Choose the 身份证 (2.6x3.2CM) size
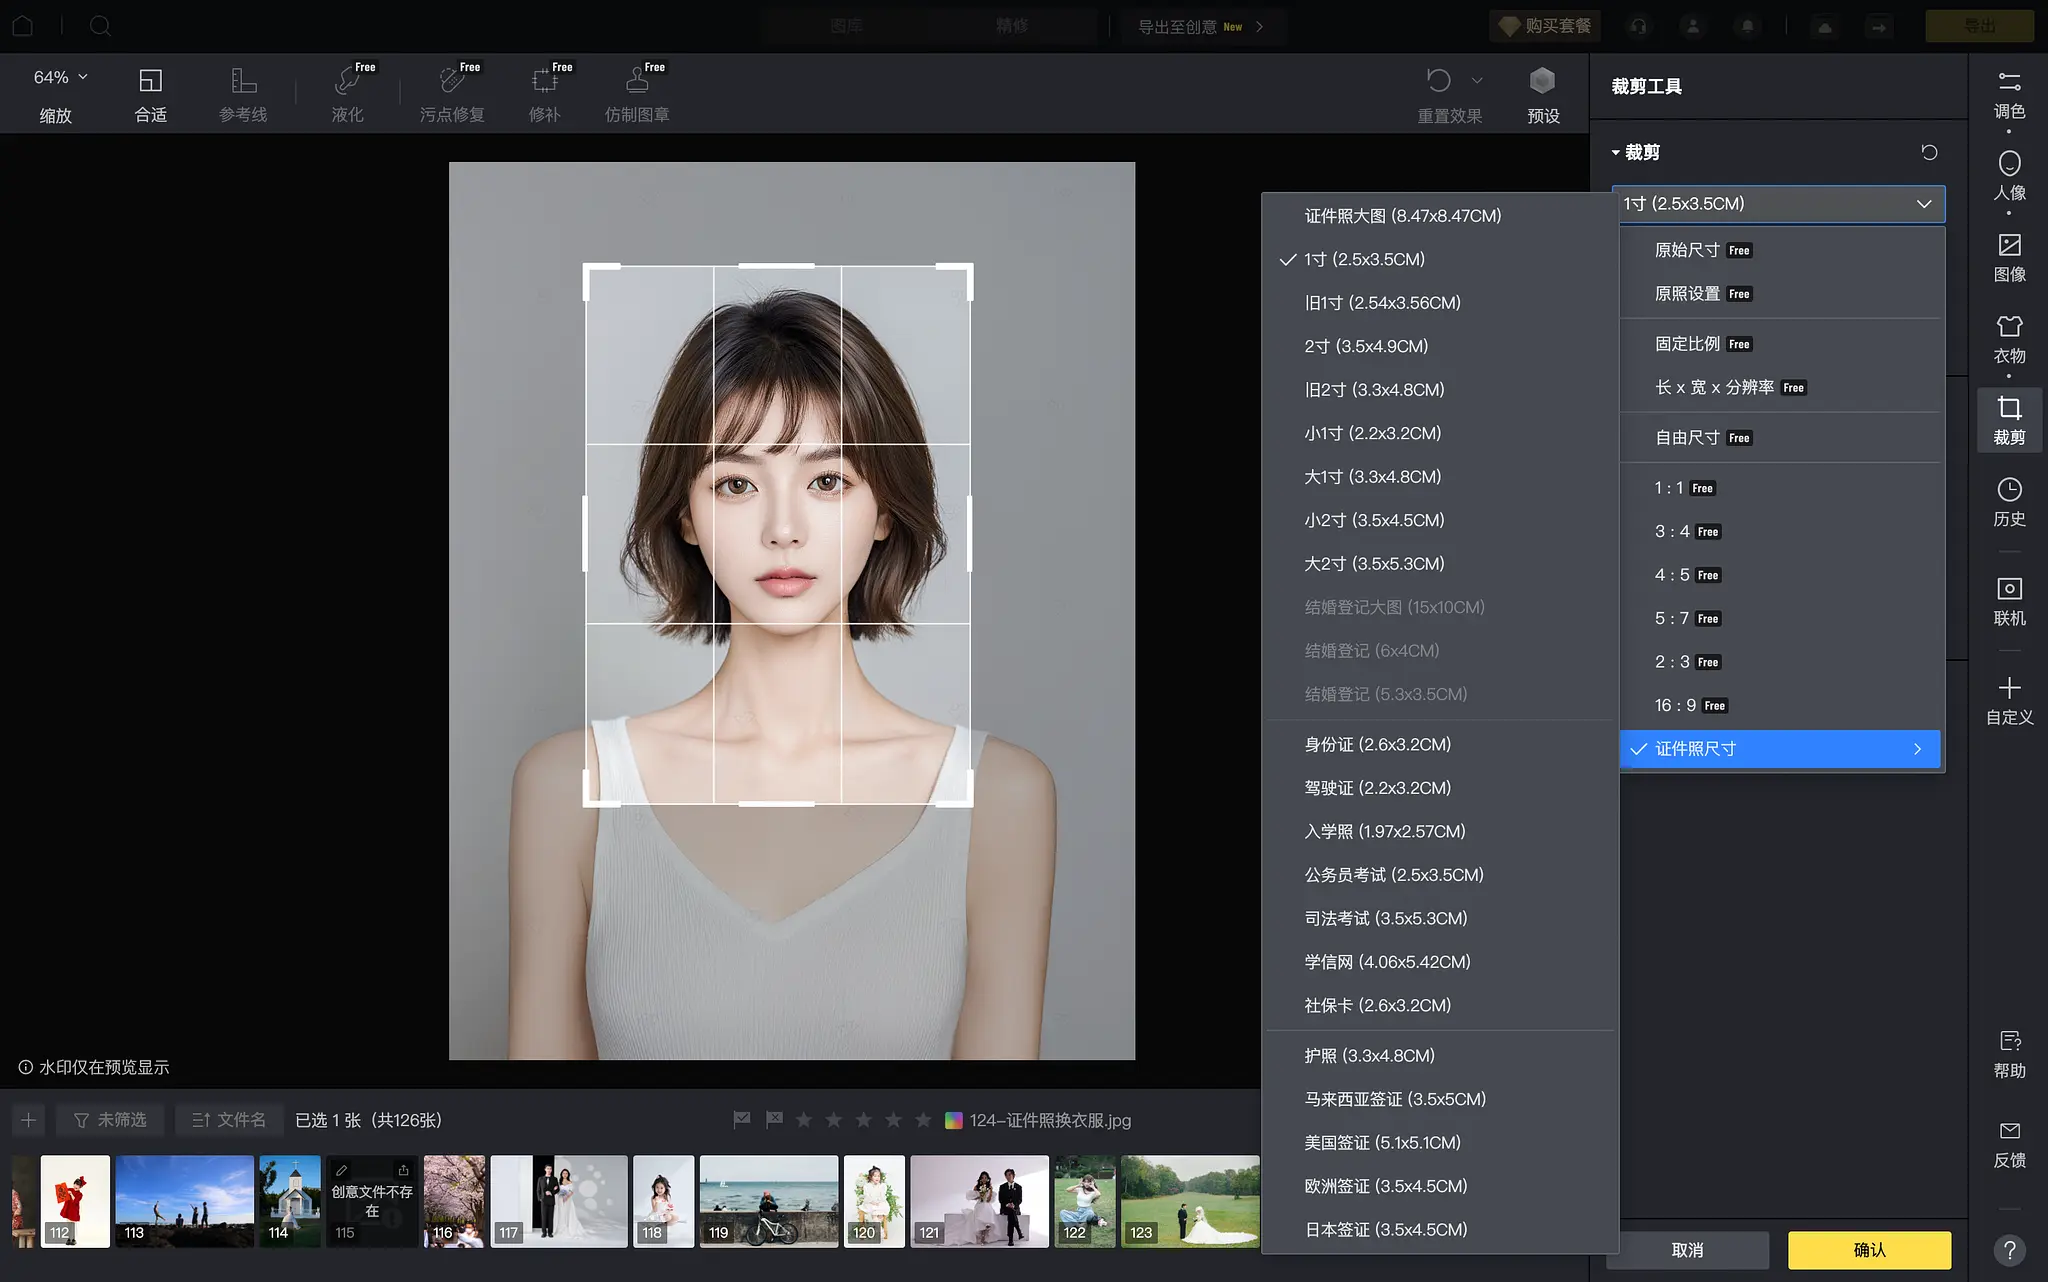This screenshot has width=2048, height=1282. pyautogui.click(x=1377, y=744)
